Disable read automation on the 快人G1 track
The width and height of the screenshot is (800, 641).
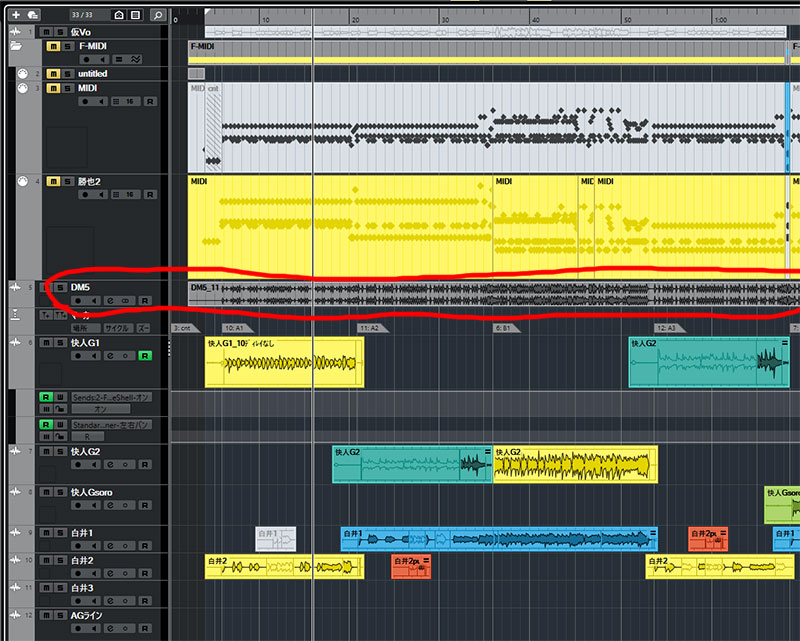145,356
